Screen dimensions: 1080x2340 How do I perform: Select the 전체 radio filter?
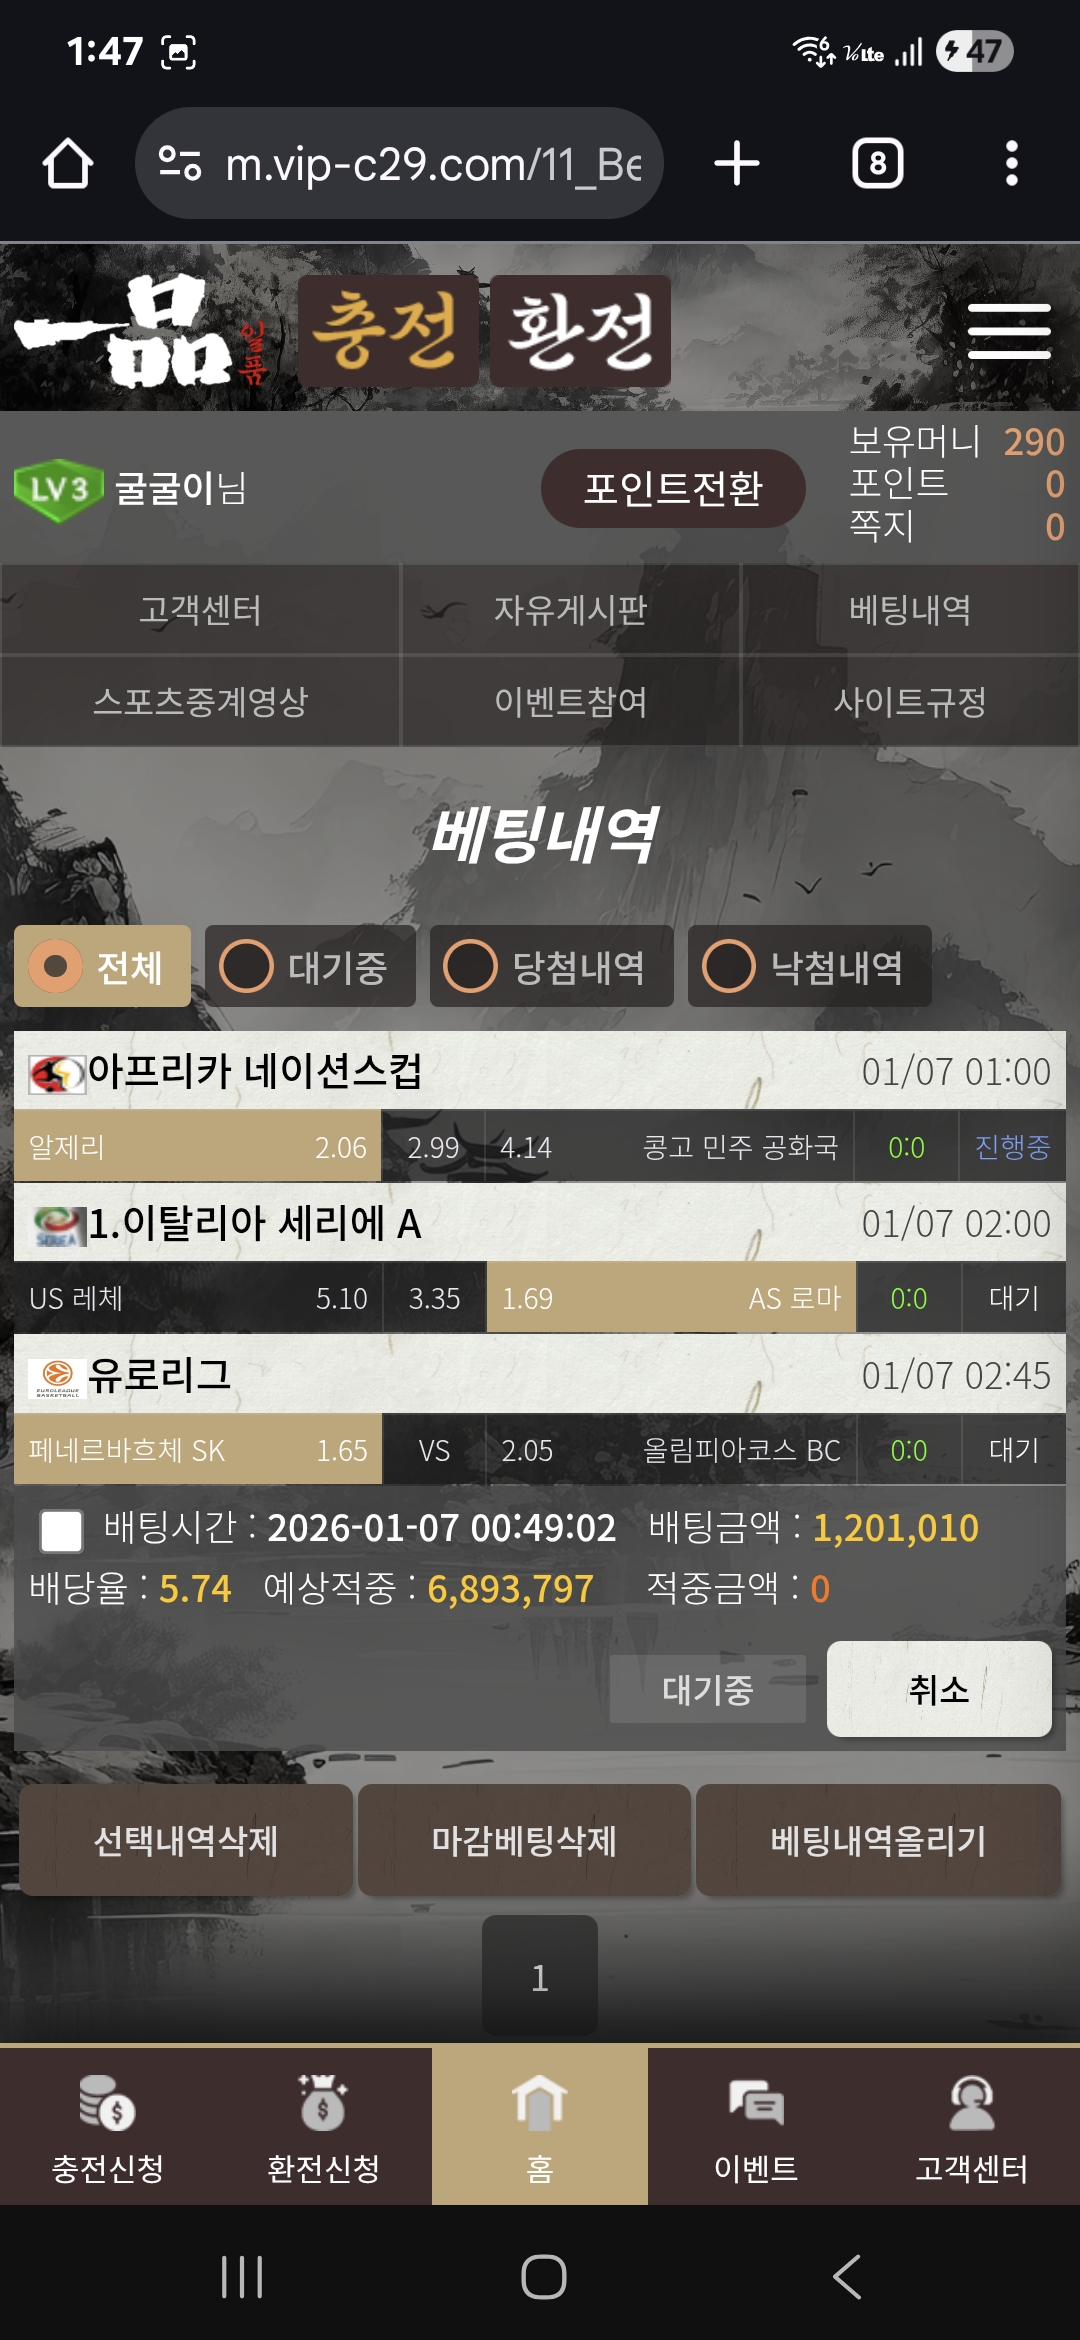[x=56, y=966]
